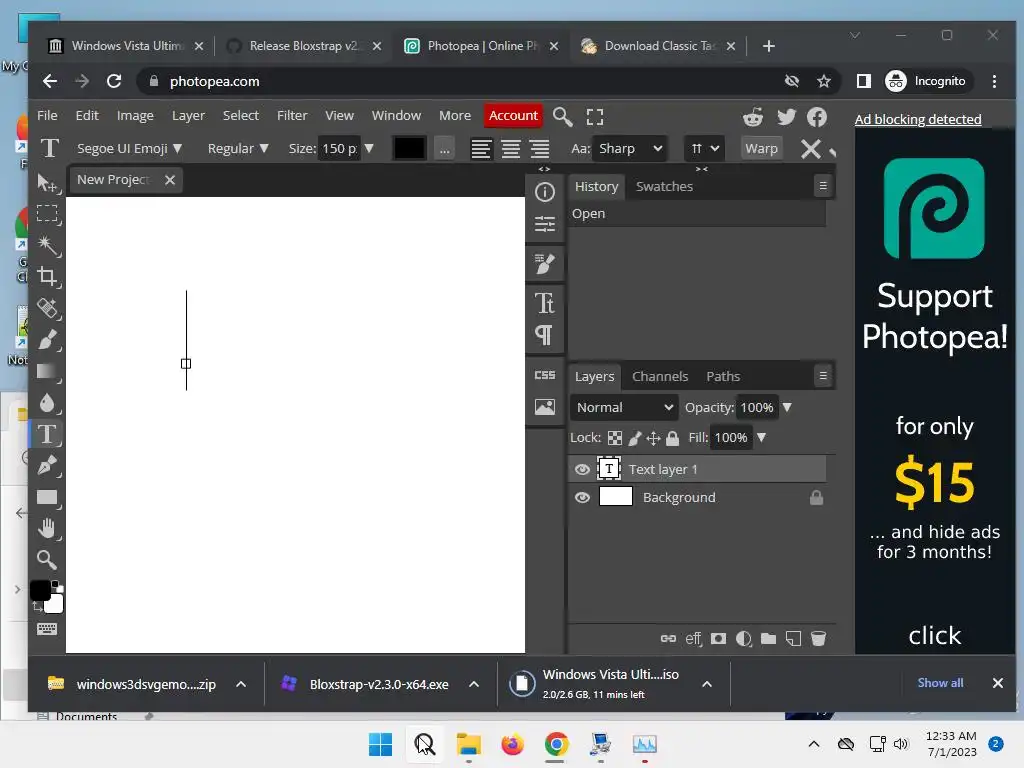Image resolution: width=1024 pixels, height=768 pixels.
Task: Hide the Background layer eye icon
Action: pyautogui.click(x=582, y=498)
